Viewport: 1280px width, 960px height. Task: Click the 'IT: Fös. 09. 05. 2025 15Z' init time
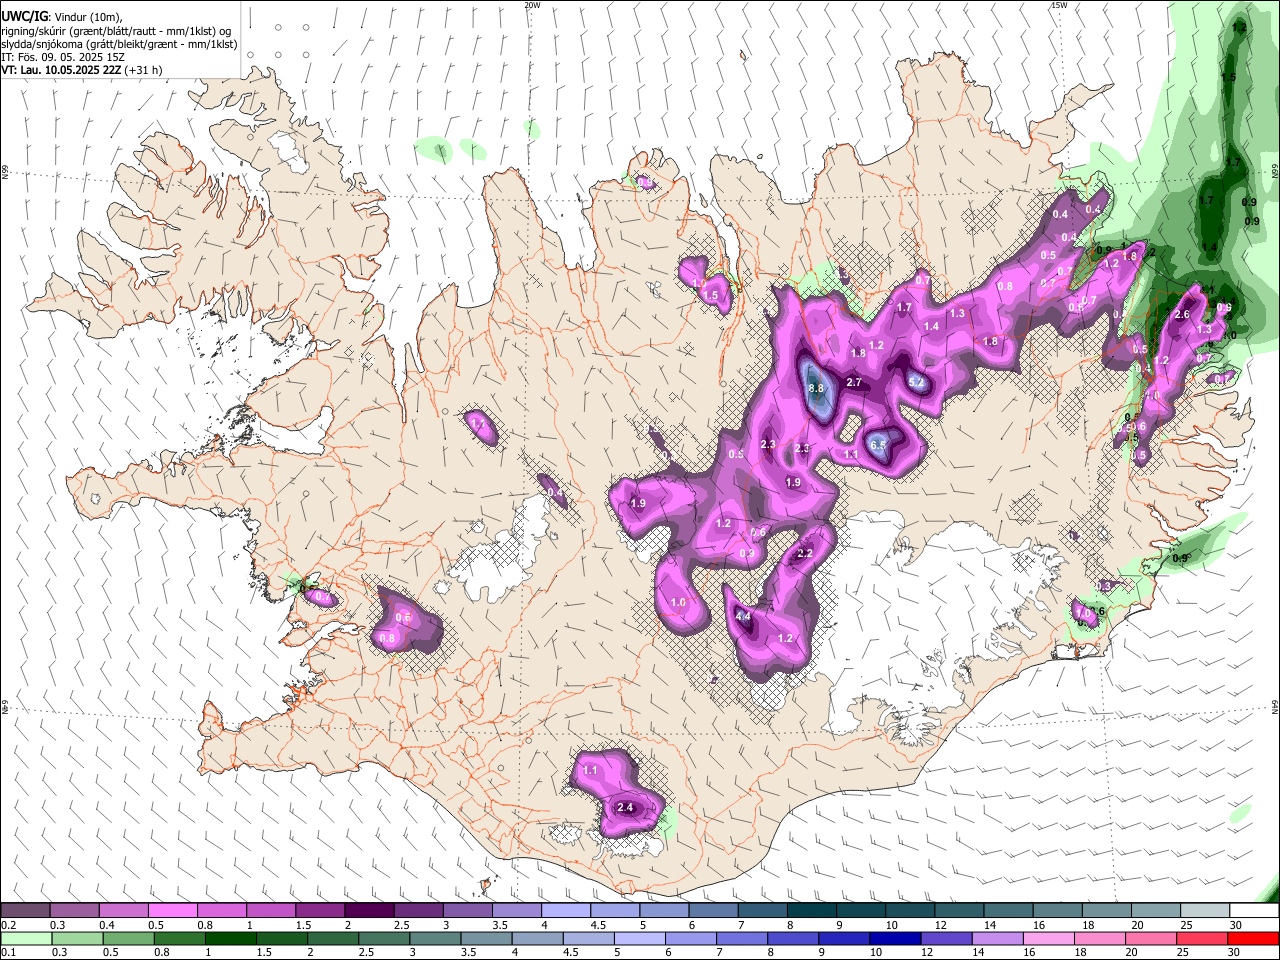click(63, 57)
